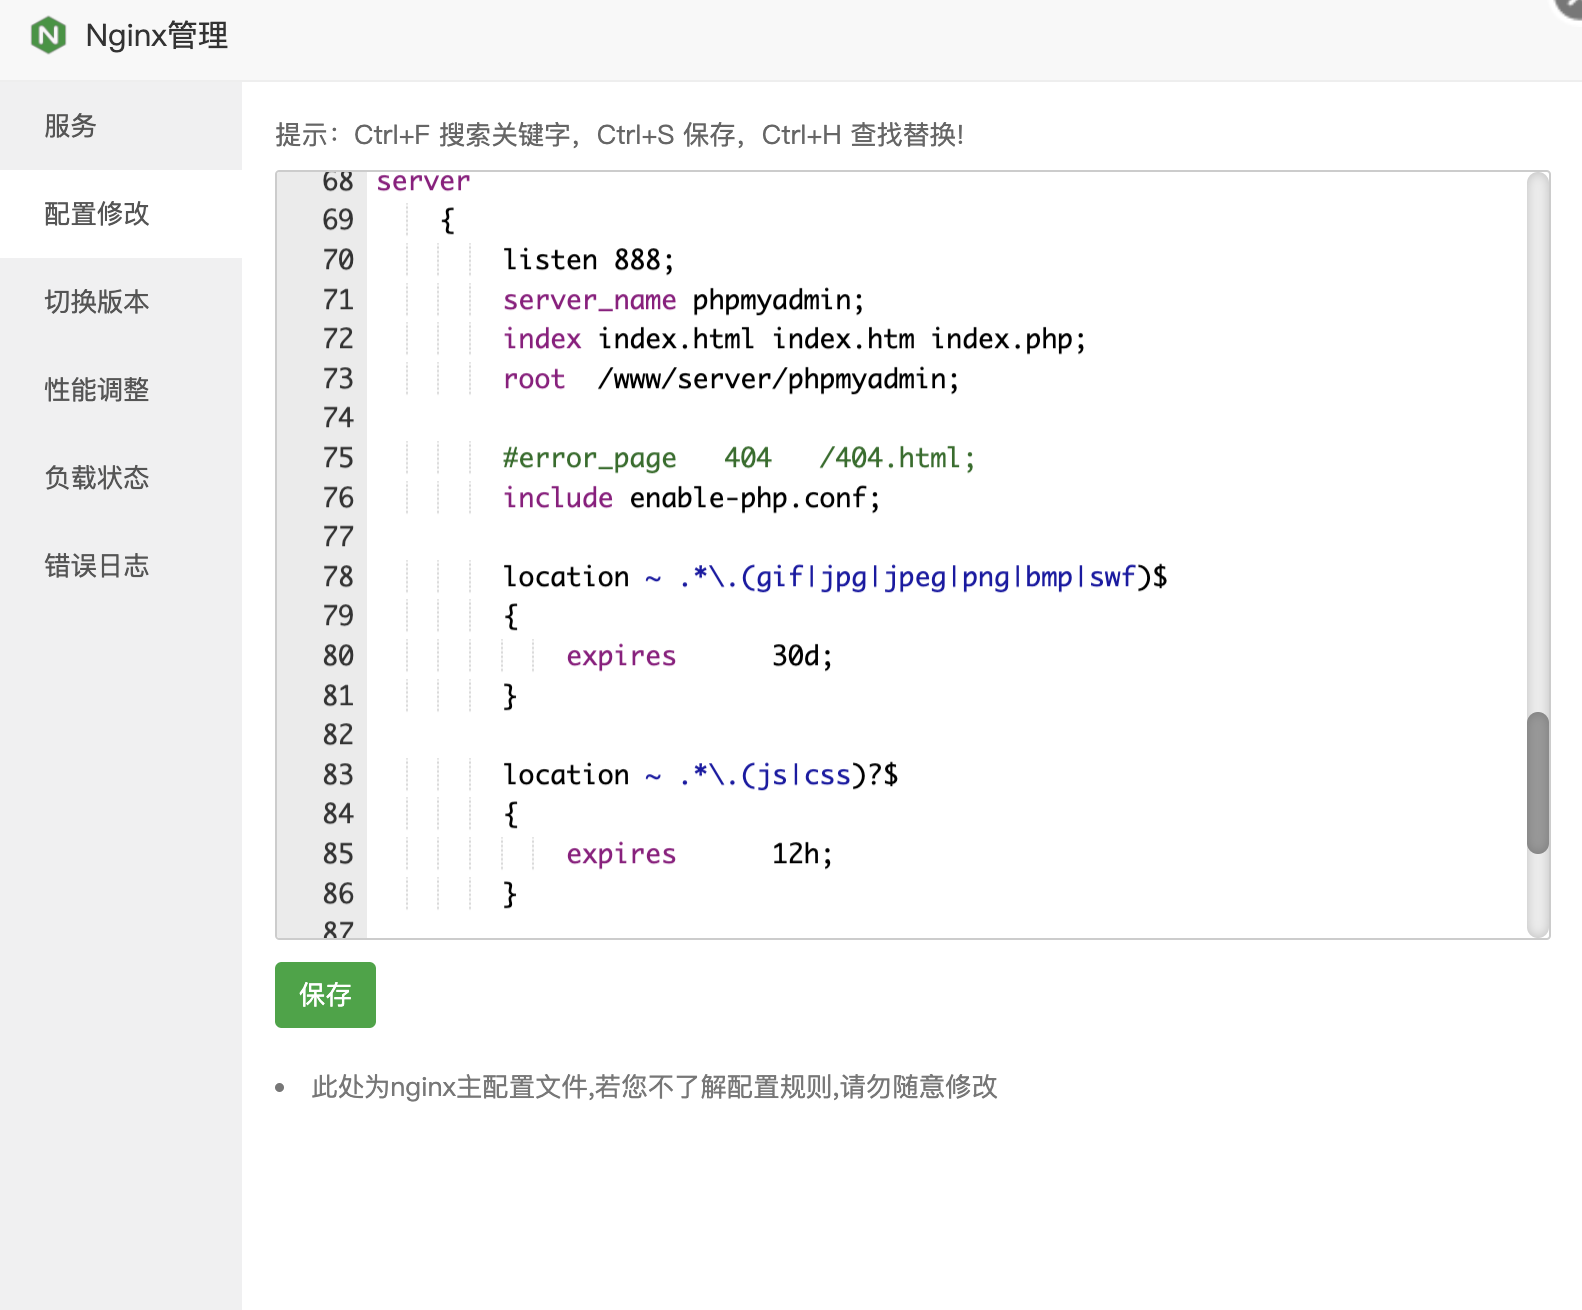Open the 性能调整 tab
The width and height of the screenshot is (1582, 1310).
pyautogui.click(x=120, y=390)
